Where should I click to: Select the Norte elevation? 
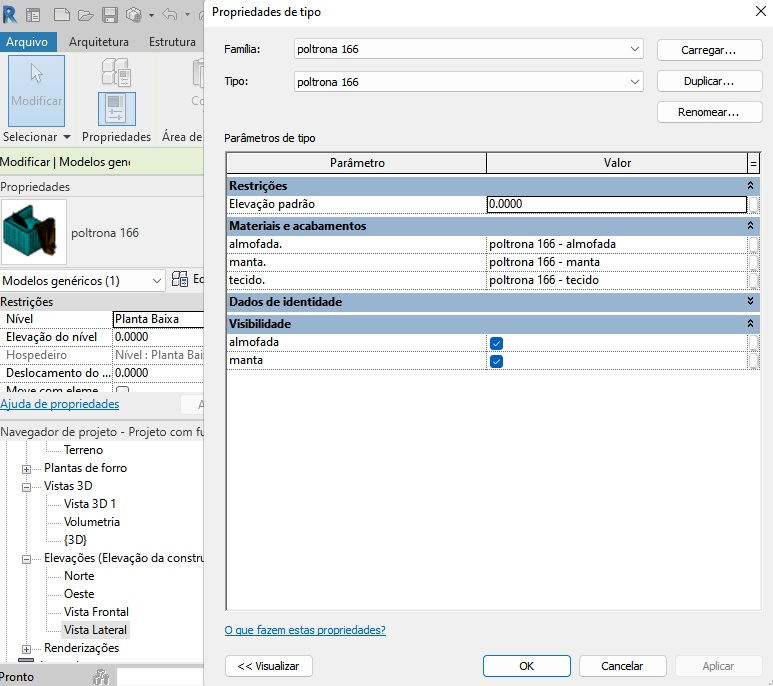tap(79, 576)
